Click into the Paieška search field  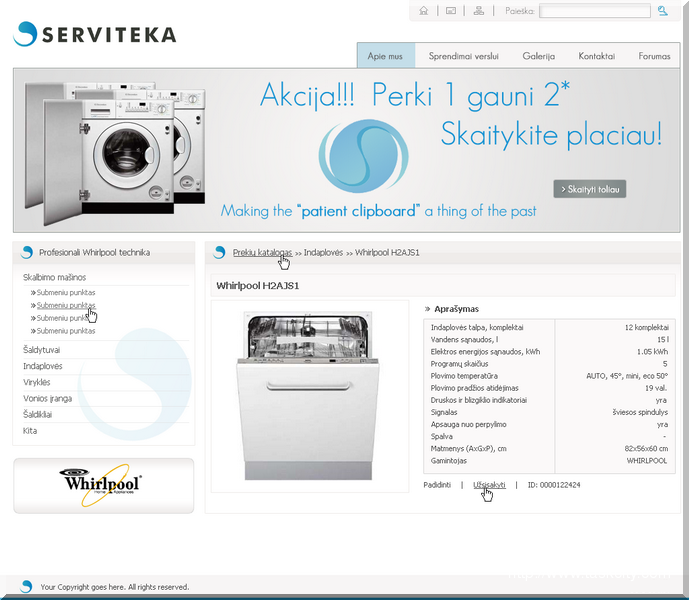(x=594, y=11)
